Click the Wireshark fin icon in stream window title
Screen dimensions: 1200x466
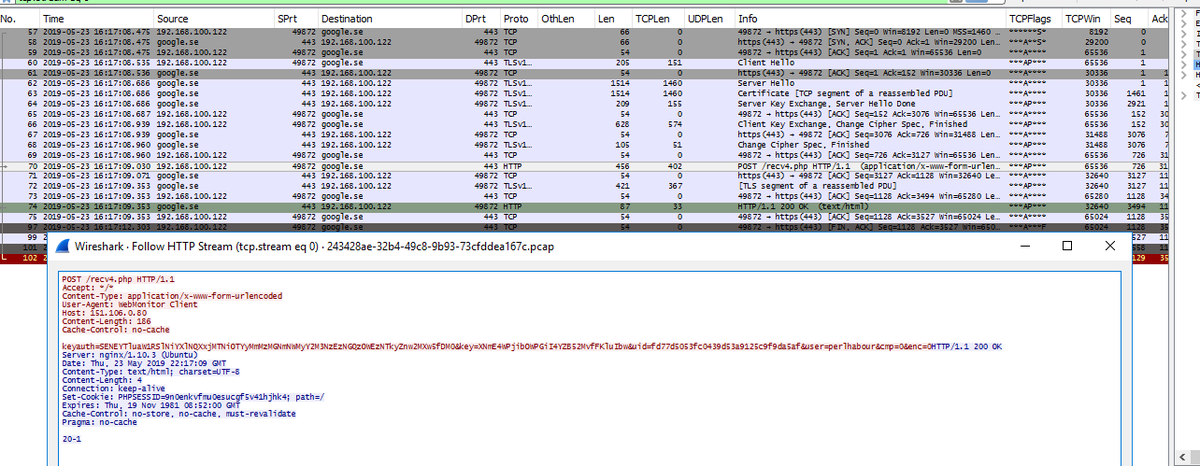point(63,246)
